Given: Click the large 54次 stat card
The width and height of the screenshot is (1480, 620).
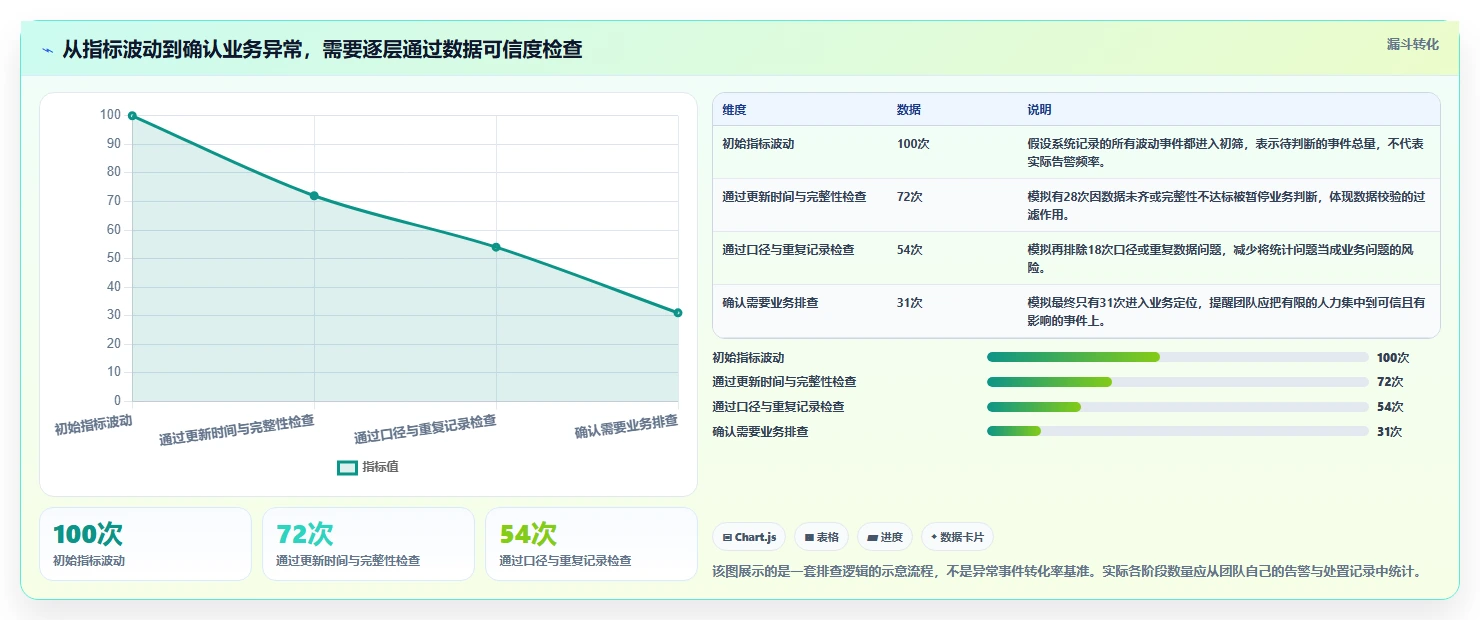Looking at the screenshot, I should pos(591,544).
